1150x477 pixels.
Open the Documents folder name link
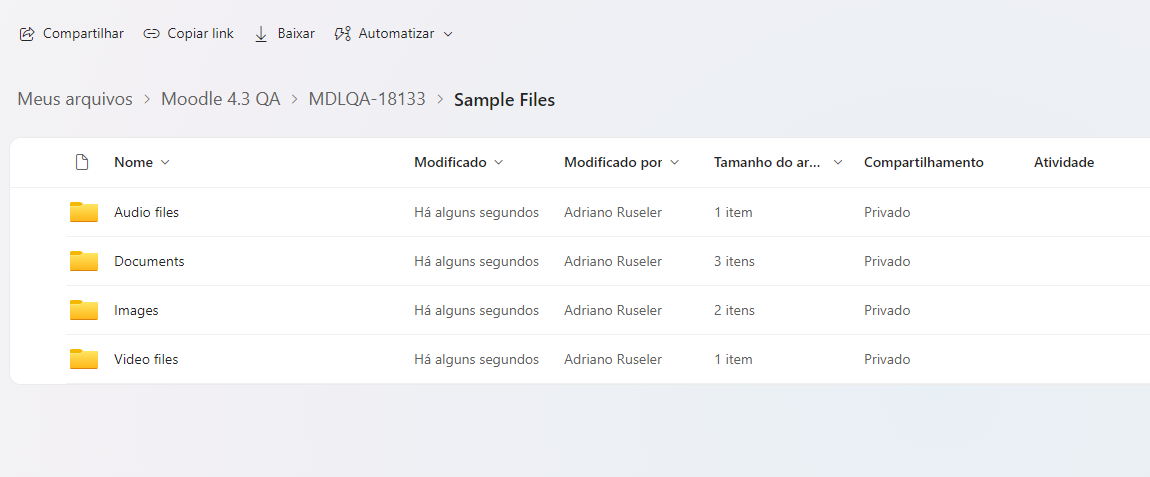point(149,261)
